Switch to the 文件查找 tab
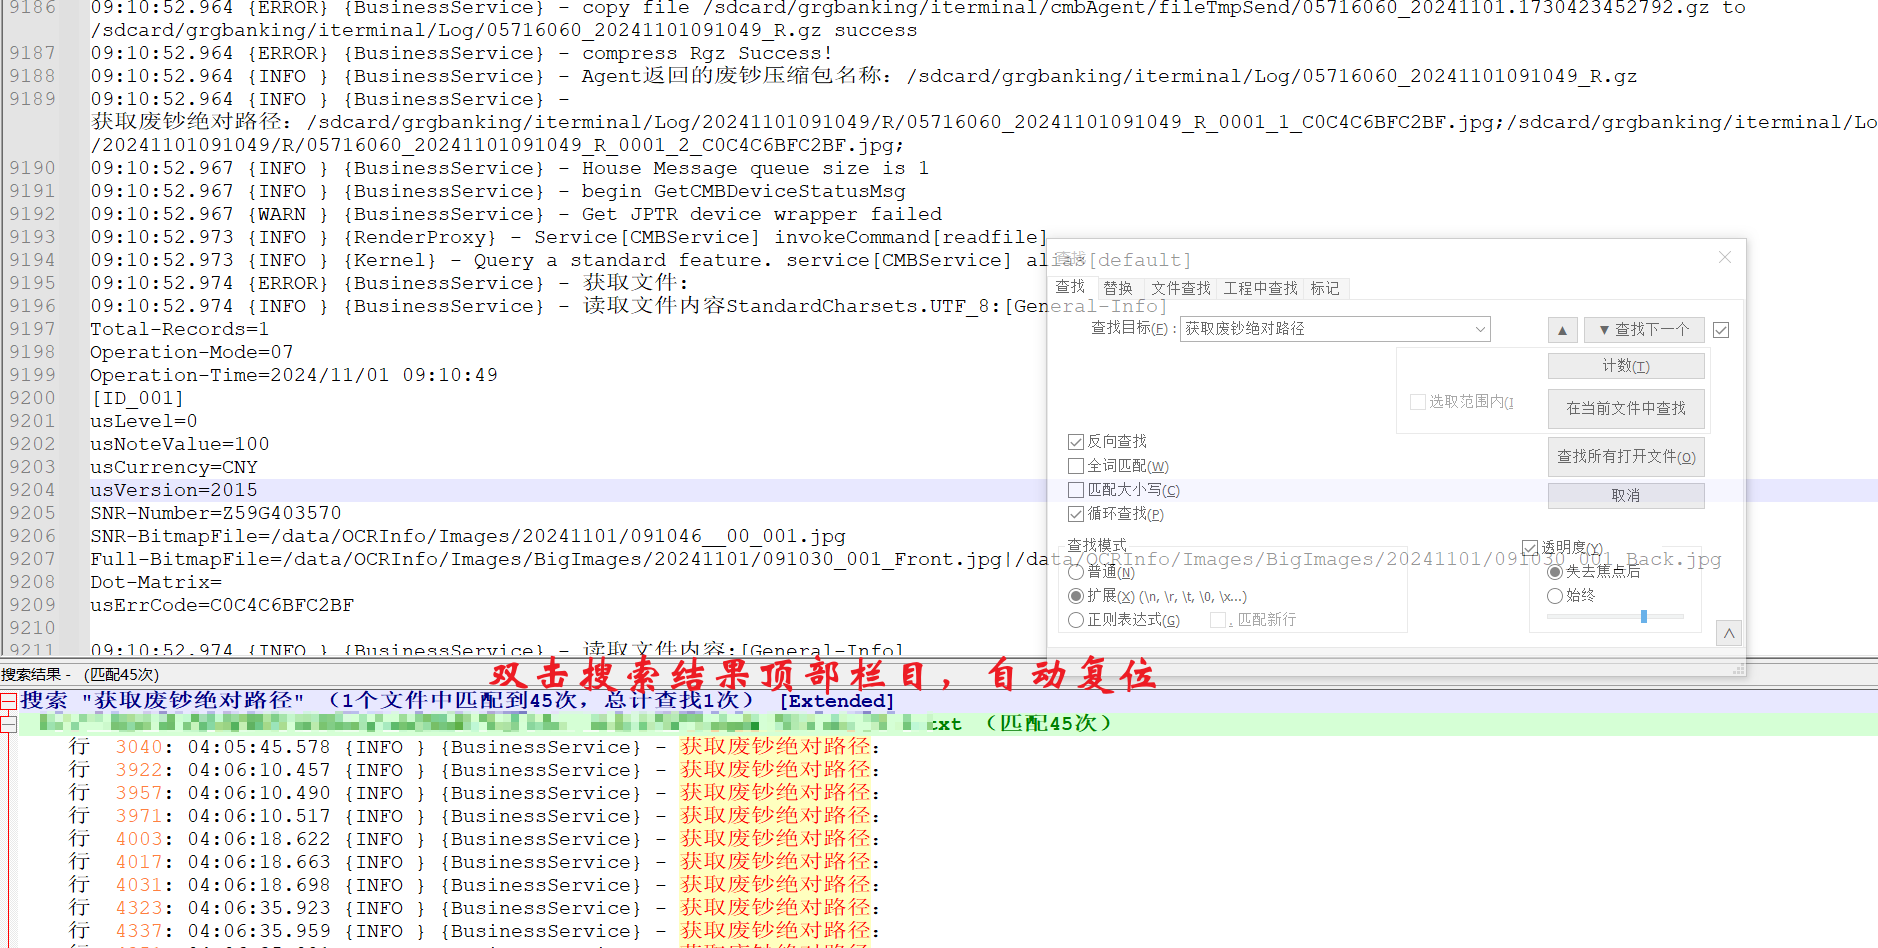This screenshot has width=1878, height=948. tap(1181, 288)
